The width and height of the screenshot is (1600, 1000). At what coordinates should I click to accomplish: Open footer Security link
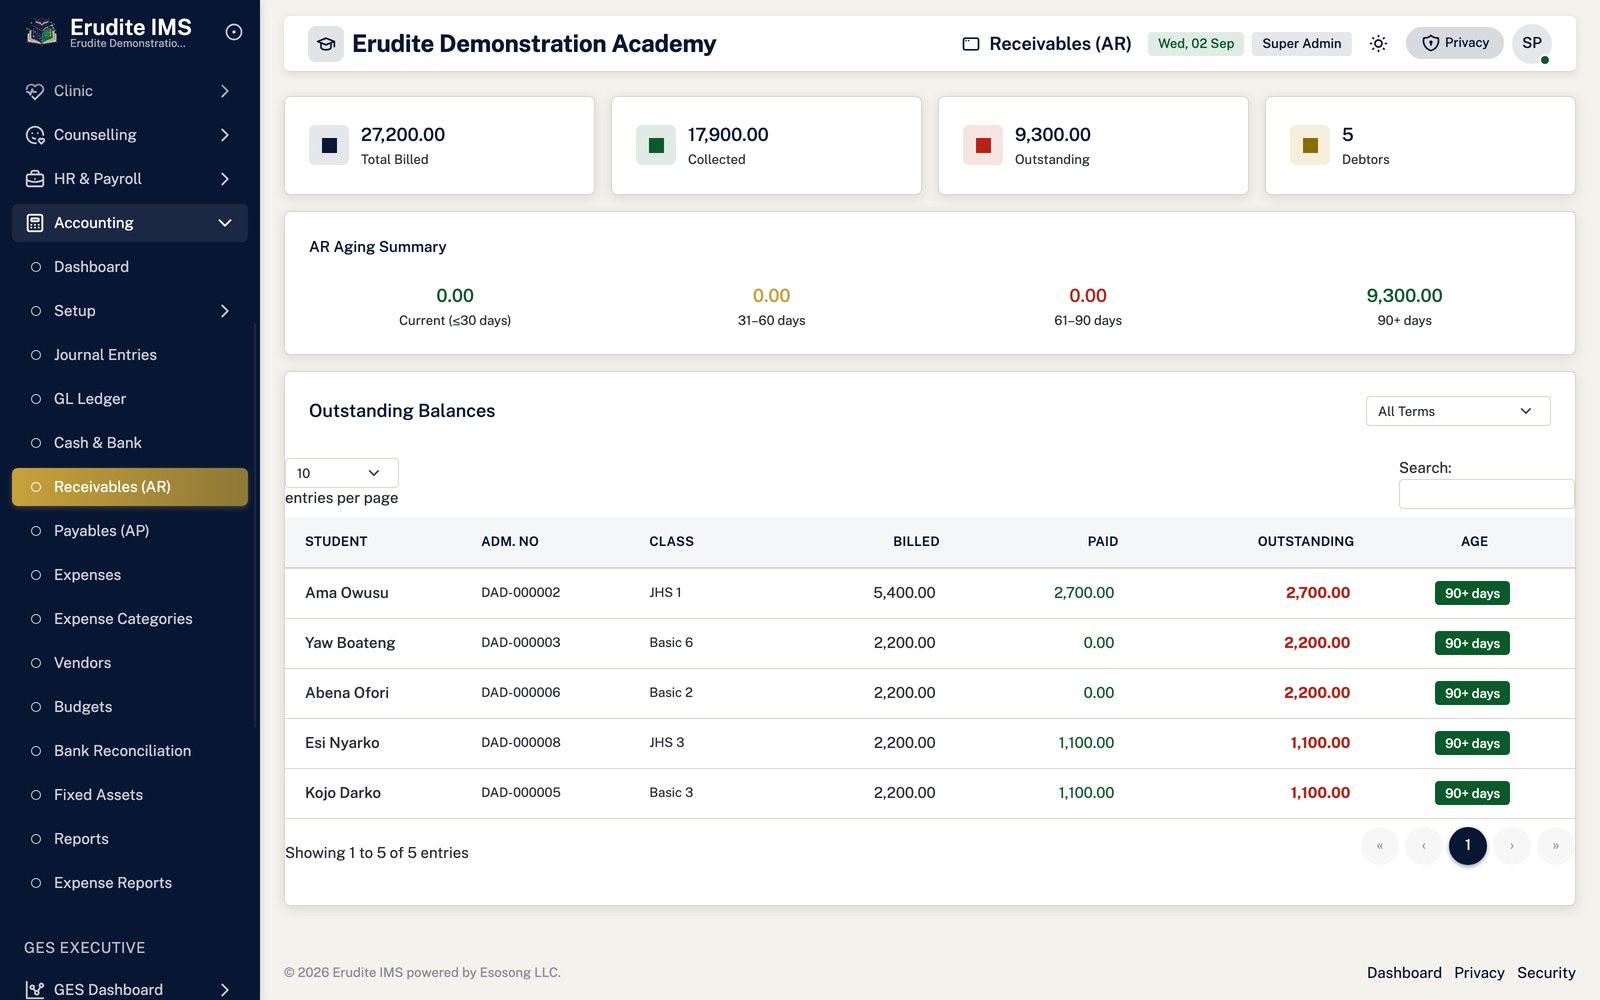point(1546,973)
